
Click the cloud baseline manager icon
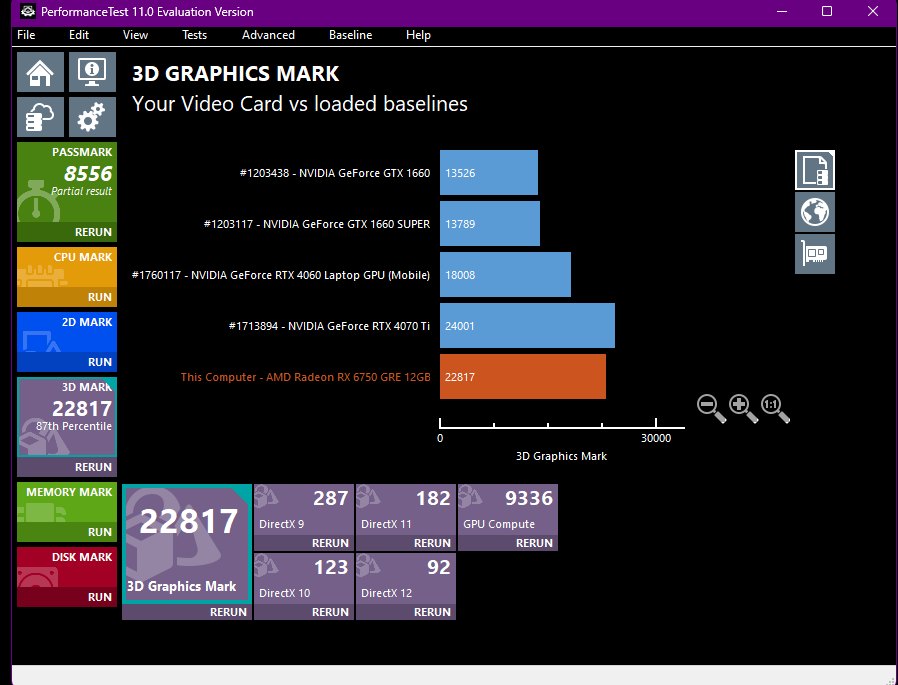tap(40, 117)
